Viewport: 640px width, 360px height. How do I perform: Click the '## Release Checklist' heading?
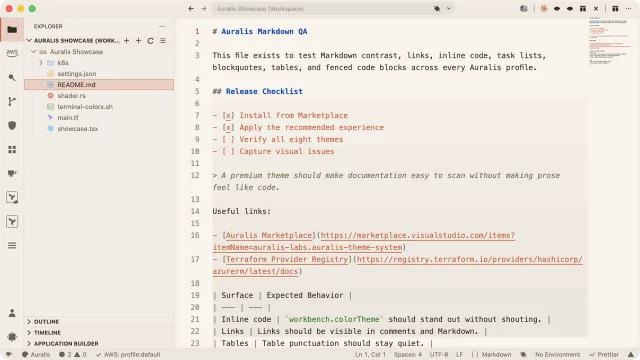258,91
